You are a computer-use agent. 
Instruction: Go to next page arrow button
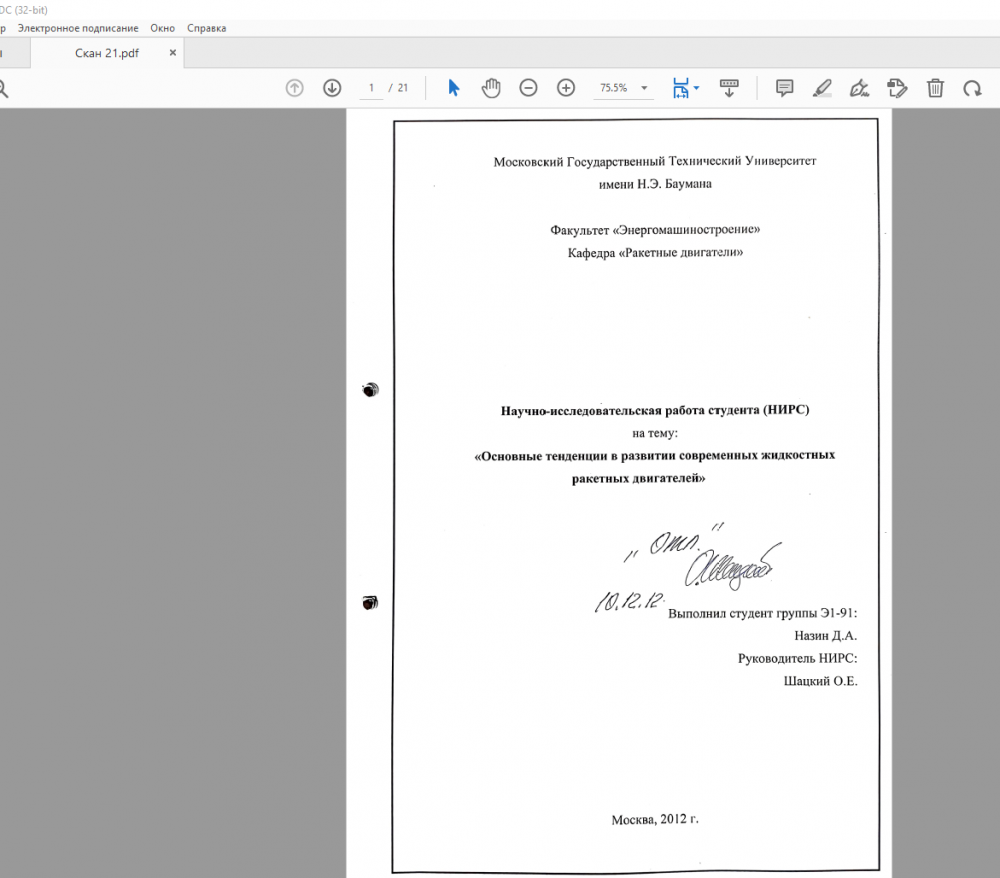tap(332, 88)
